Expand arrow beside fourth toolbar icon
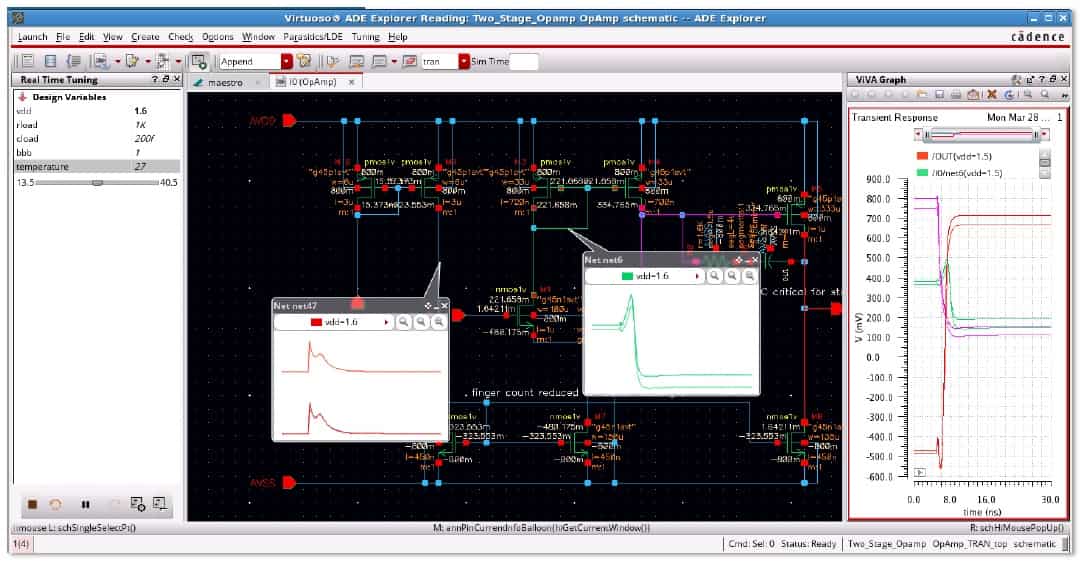The height and width of the screenshot is (563, 1082). point(118,61)
